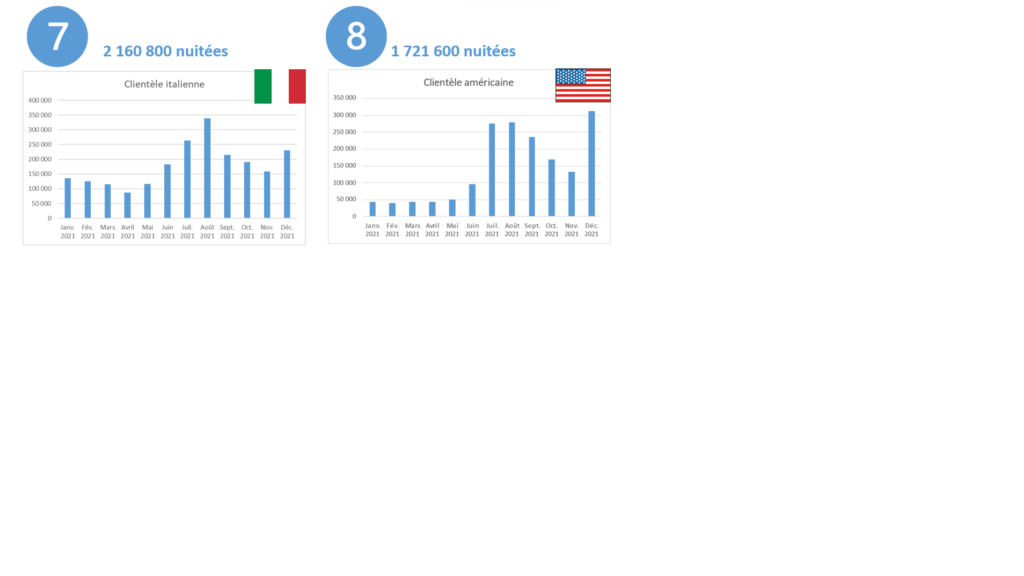
Task: Select the Juin 2021 bar in American chart
Action: pyautogui.click(x=472, y=200)
